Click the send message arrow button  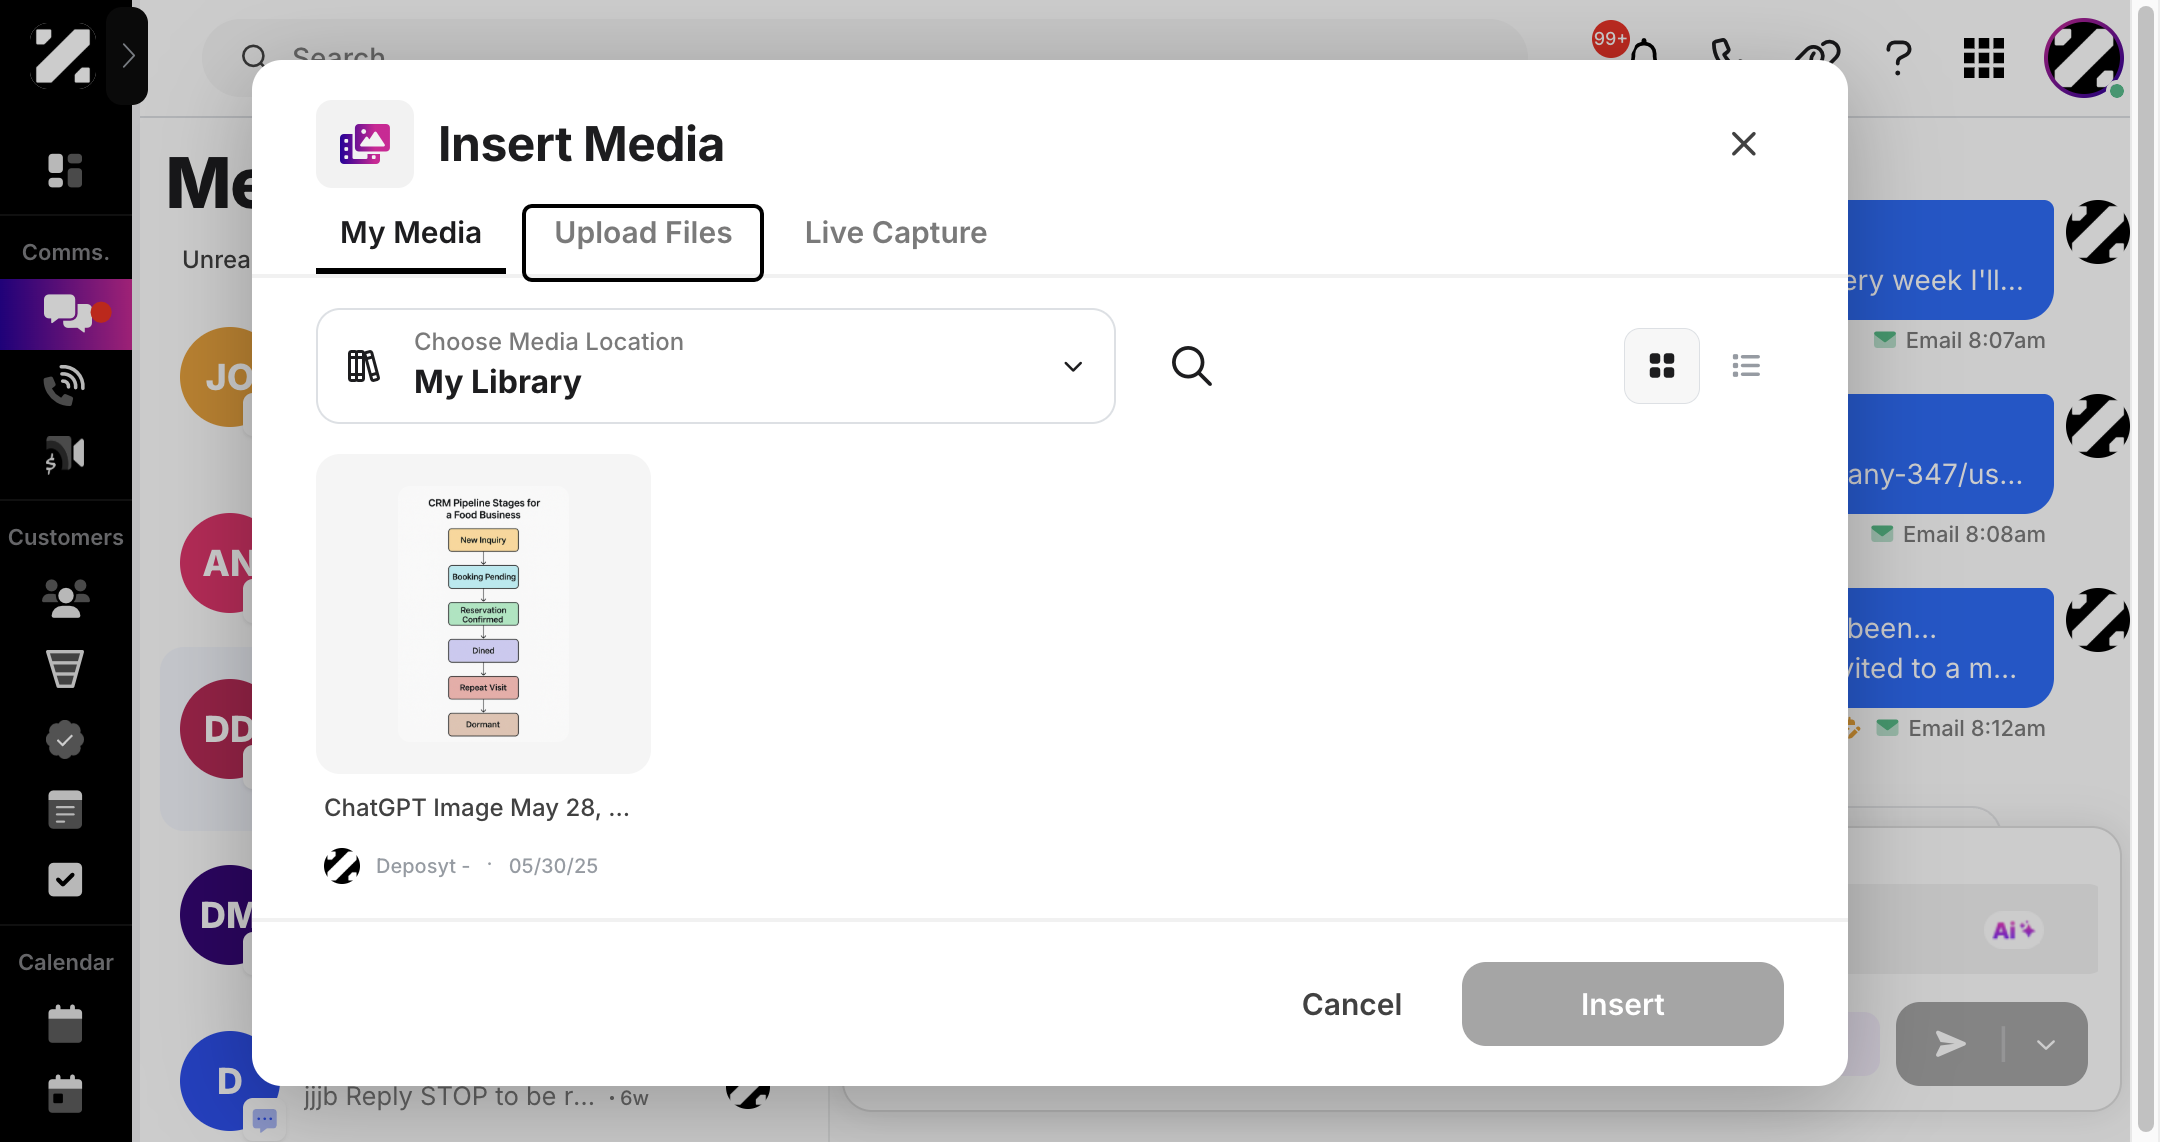click(x=1949, y=1044)
